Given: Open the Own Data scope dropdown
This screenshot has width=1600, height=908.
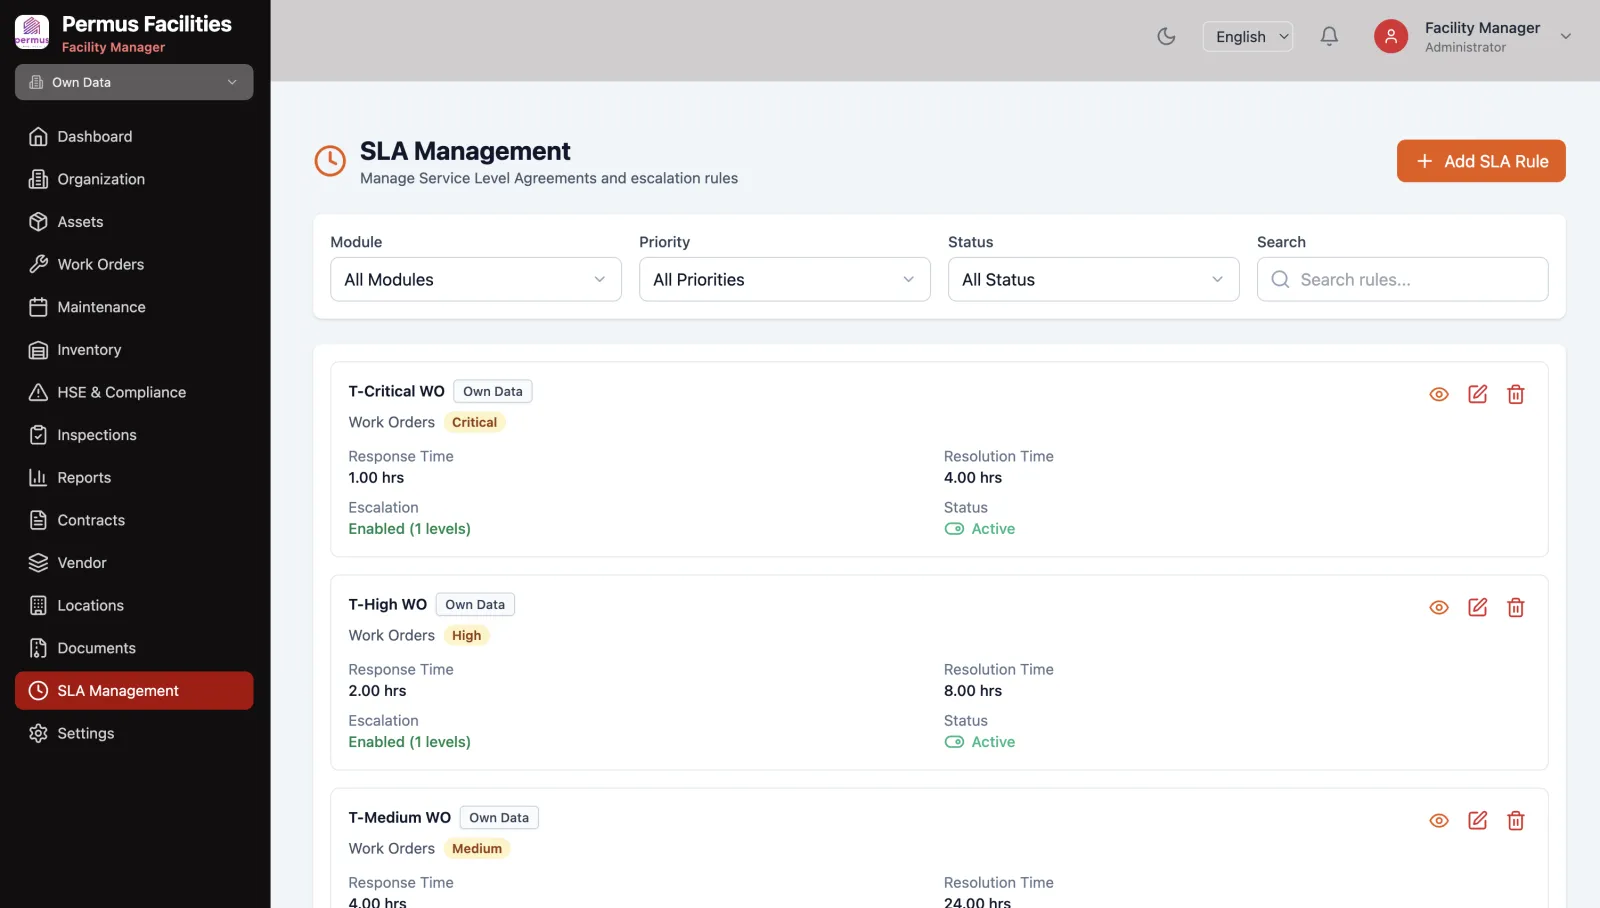Looking at the screenshot, I should point(134,82).
